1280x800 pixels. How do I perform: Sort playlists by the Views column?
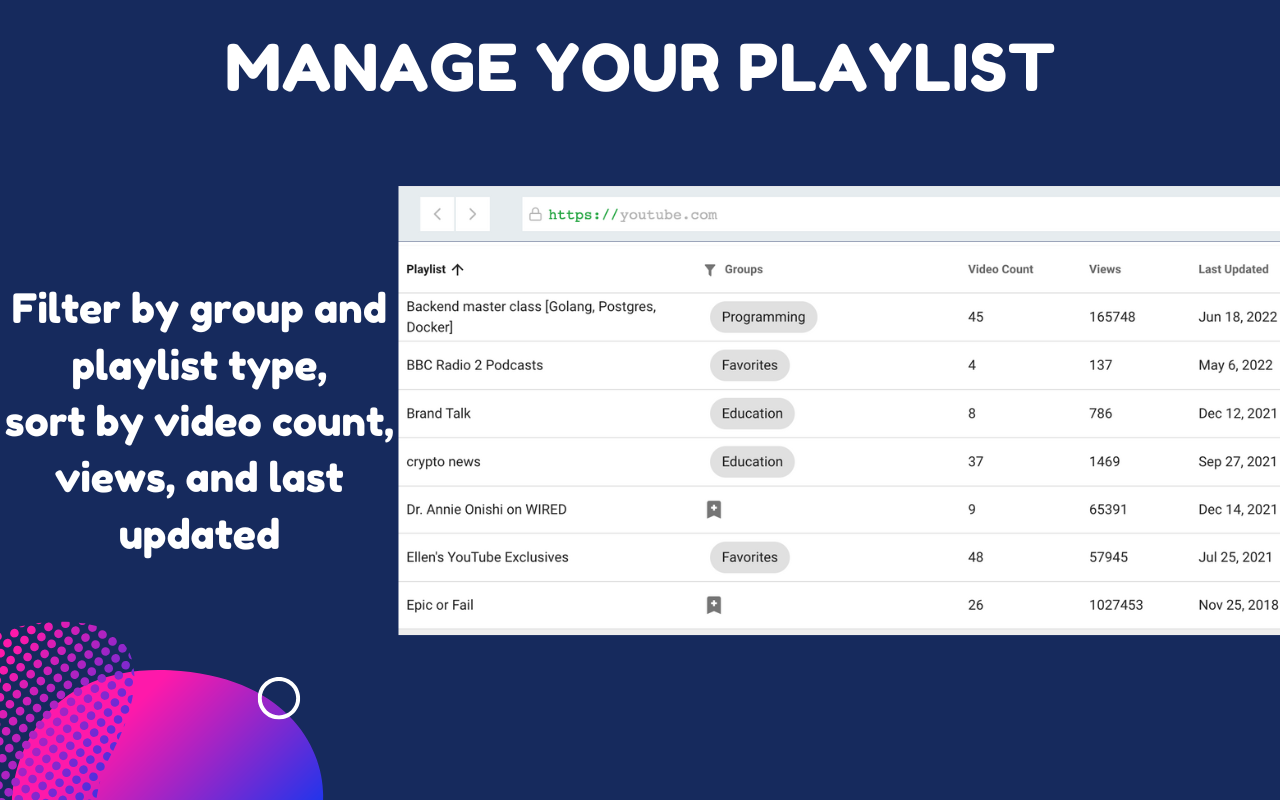point(1104,269)
